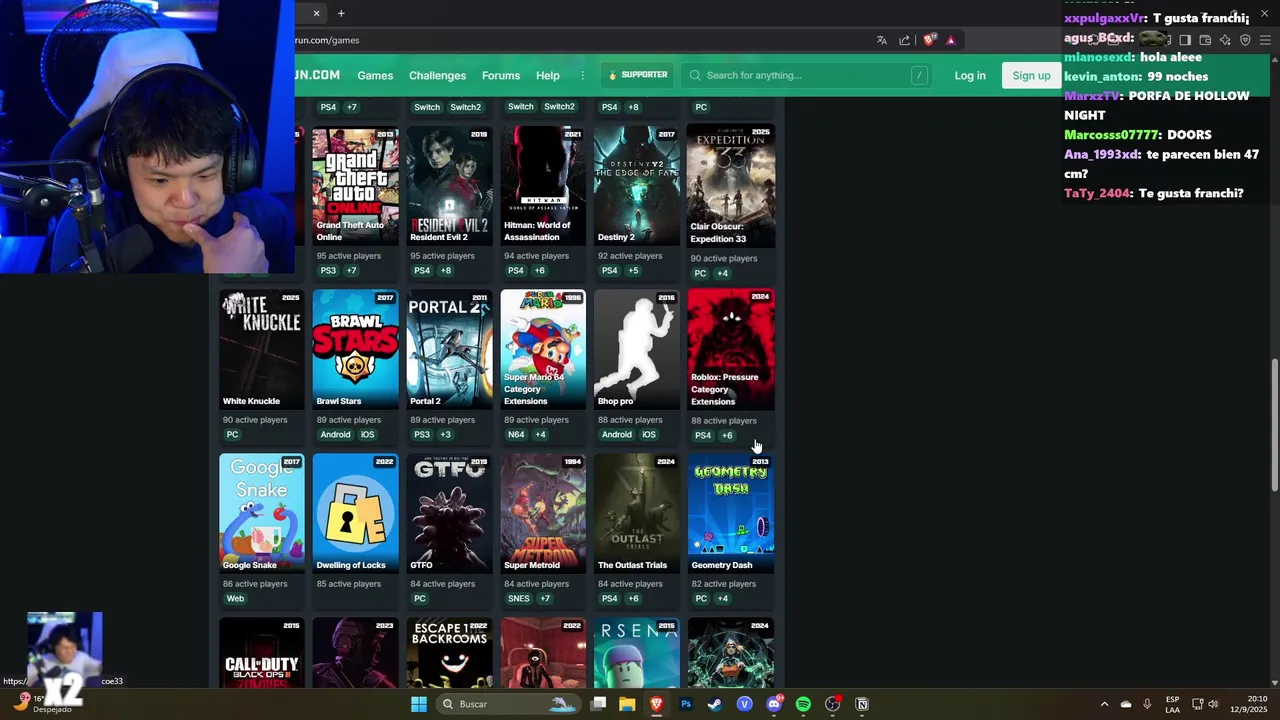
Task: Open Discord from the taskbar
Action: [x=774, y=704]
